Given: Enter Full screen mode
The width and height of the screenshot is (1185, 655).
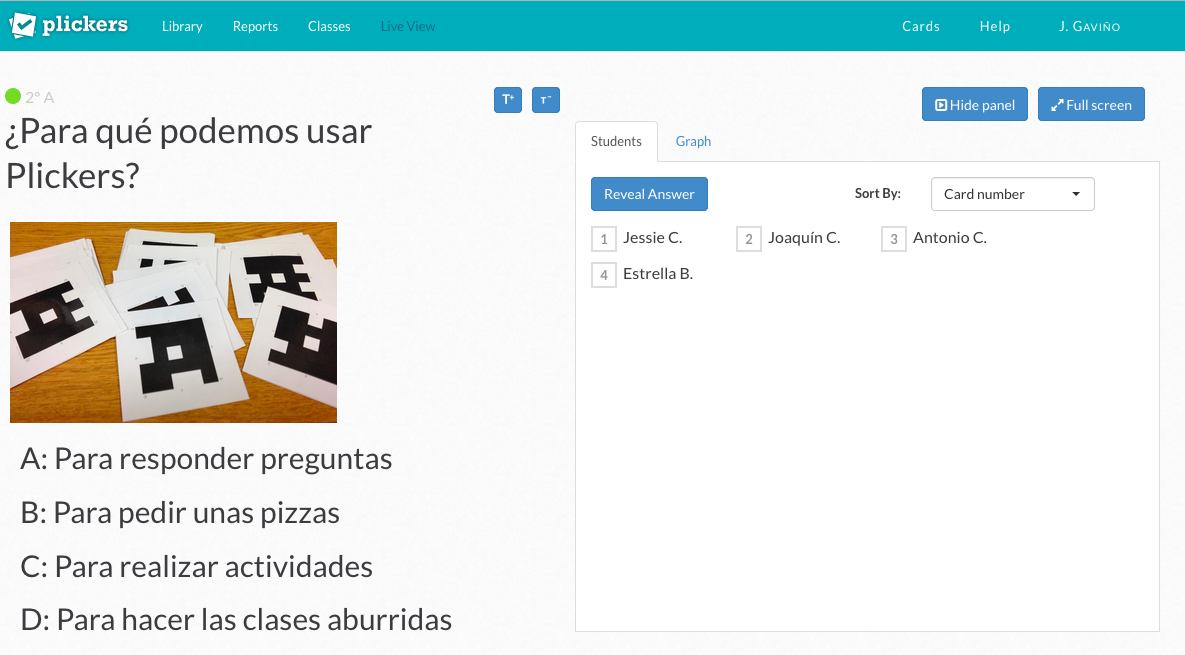Looking at the screenshot, I should (x=1091, y=104).
